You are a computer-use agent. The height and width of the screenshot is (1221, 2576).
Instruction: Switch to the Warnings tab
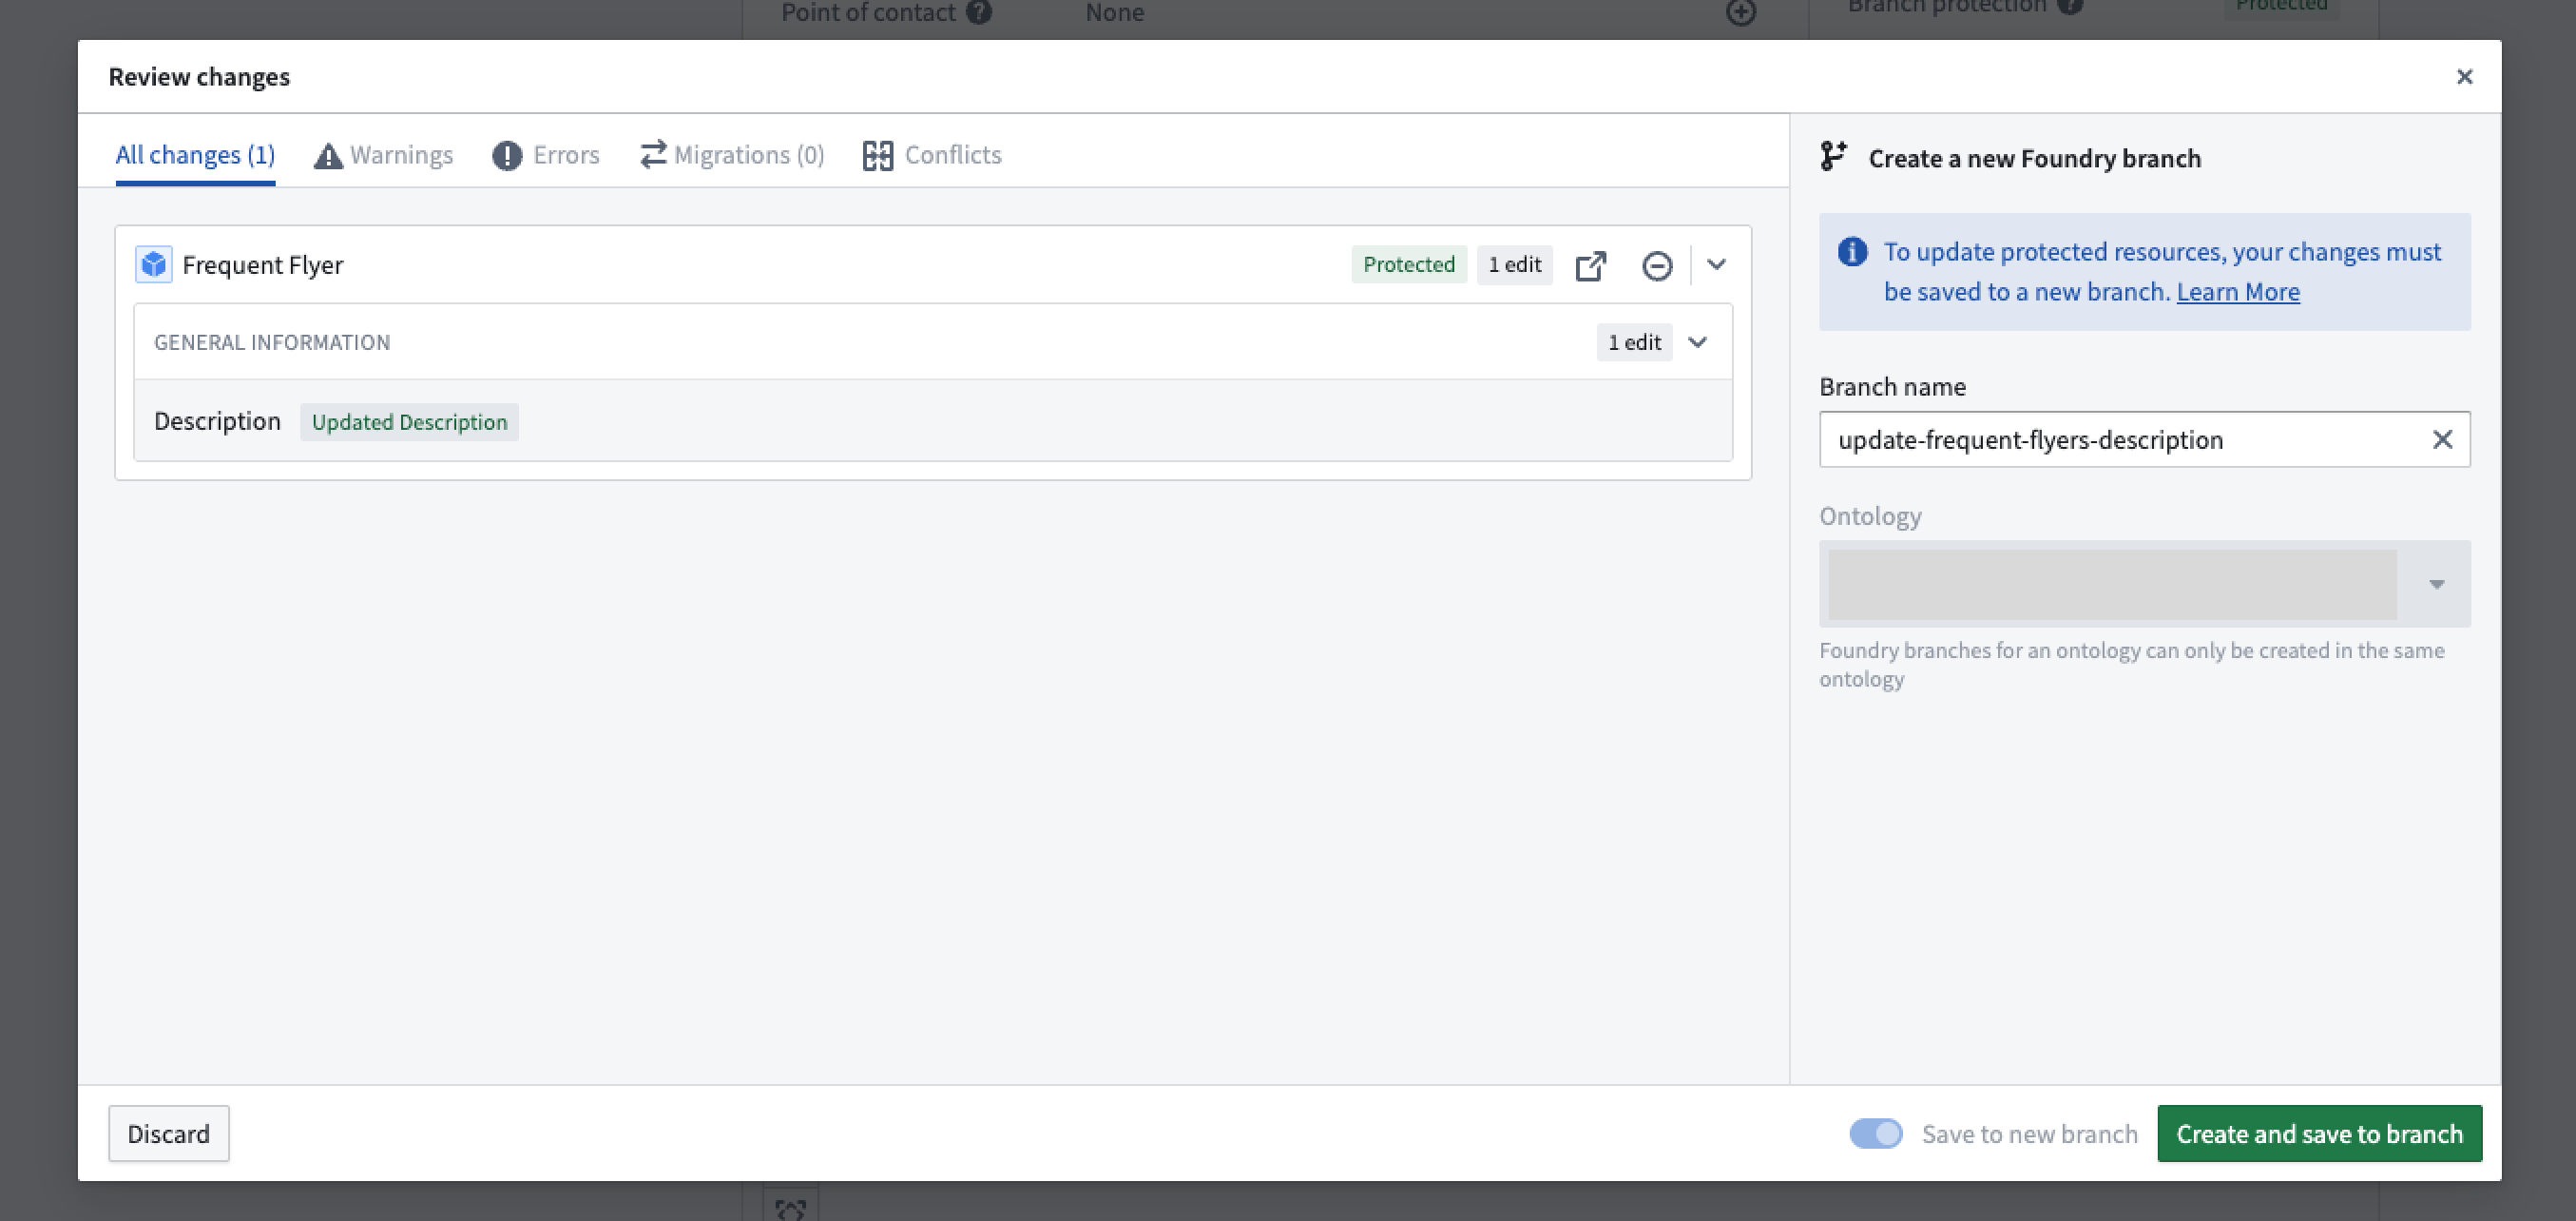click(x=383, y=155)
